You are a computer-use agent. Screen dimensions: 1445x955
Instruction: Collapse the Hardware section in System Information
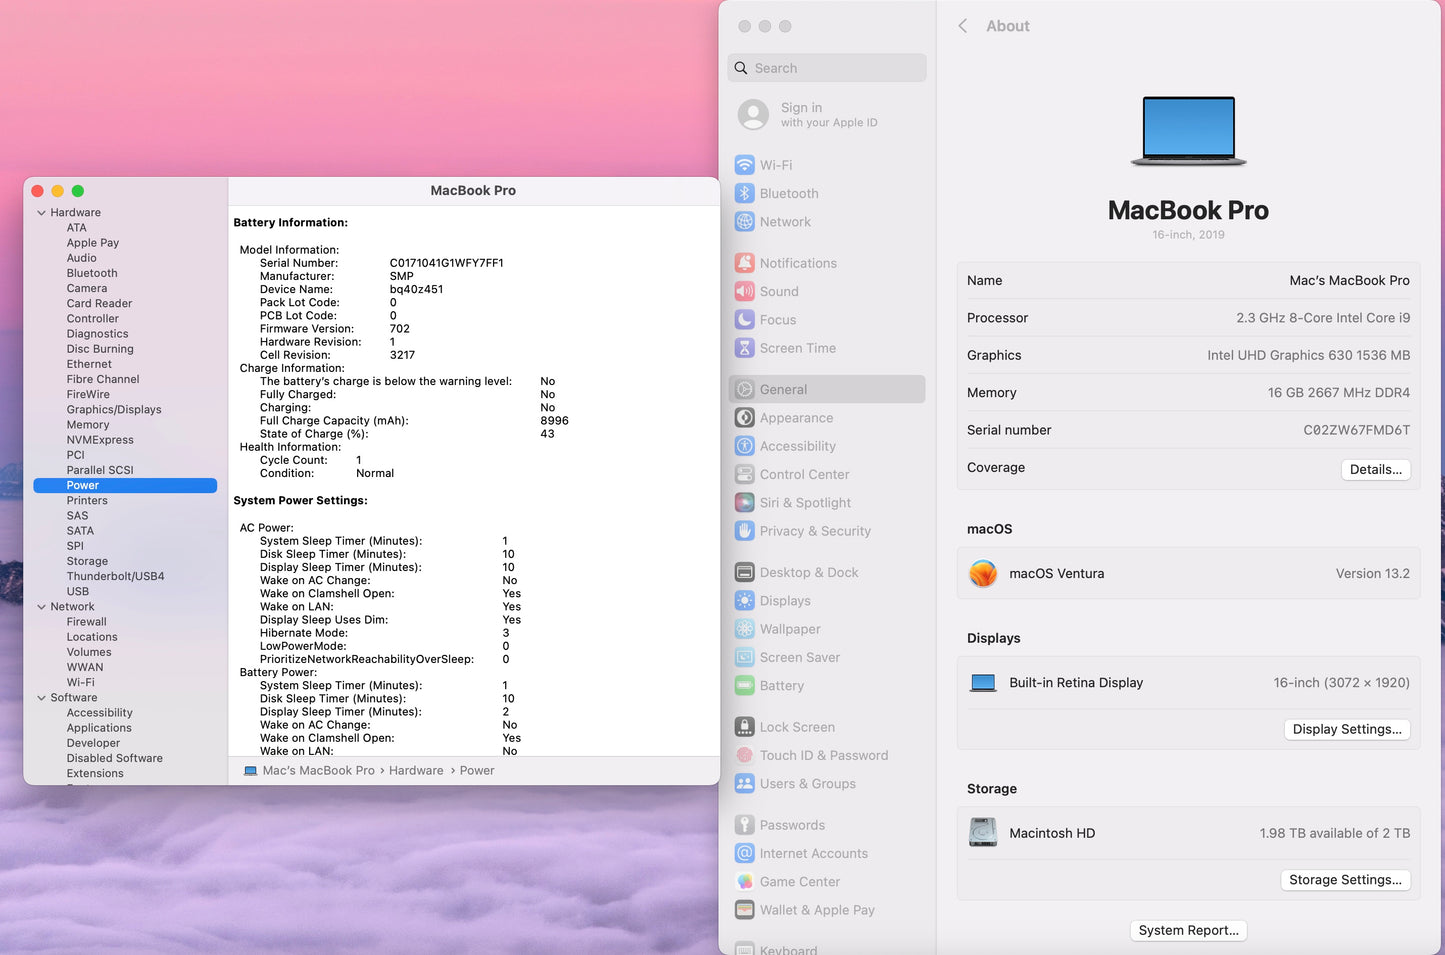click(41, 212)
